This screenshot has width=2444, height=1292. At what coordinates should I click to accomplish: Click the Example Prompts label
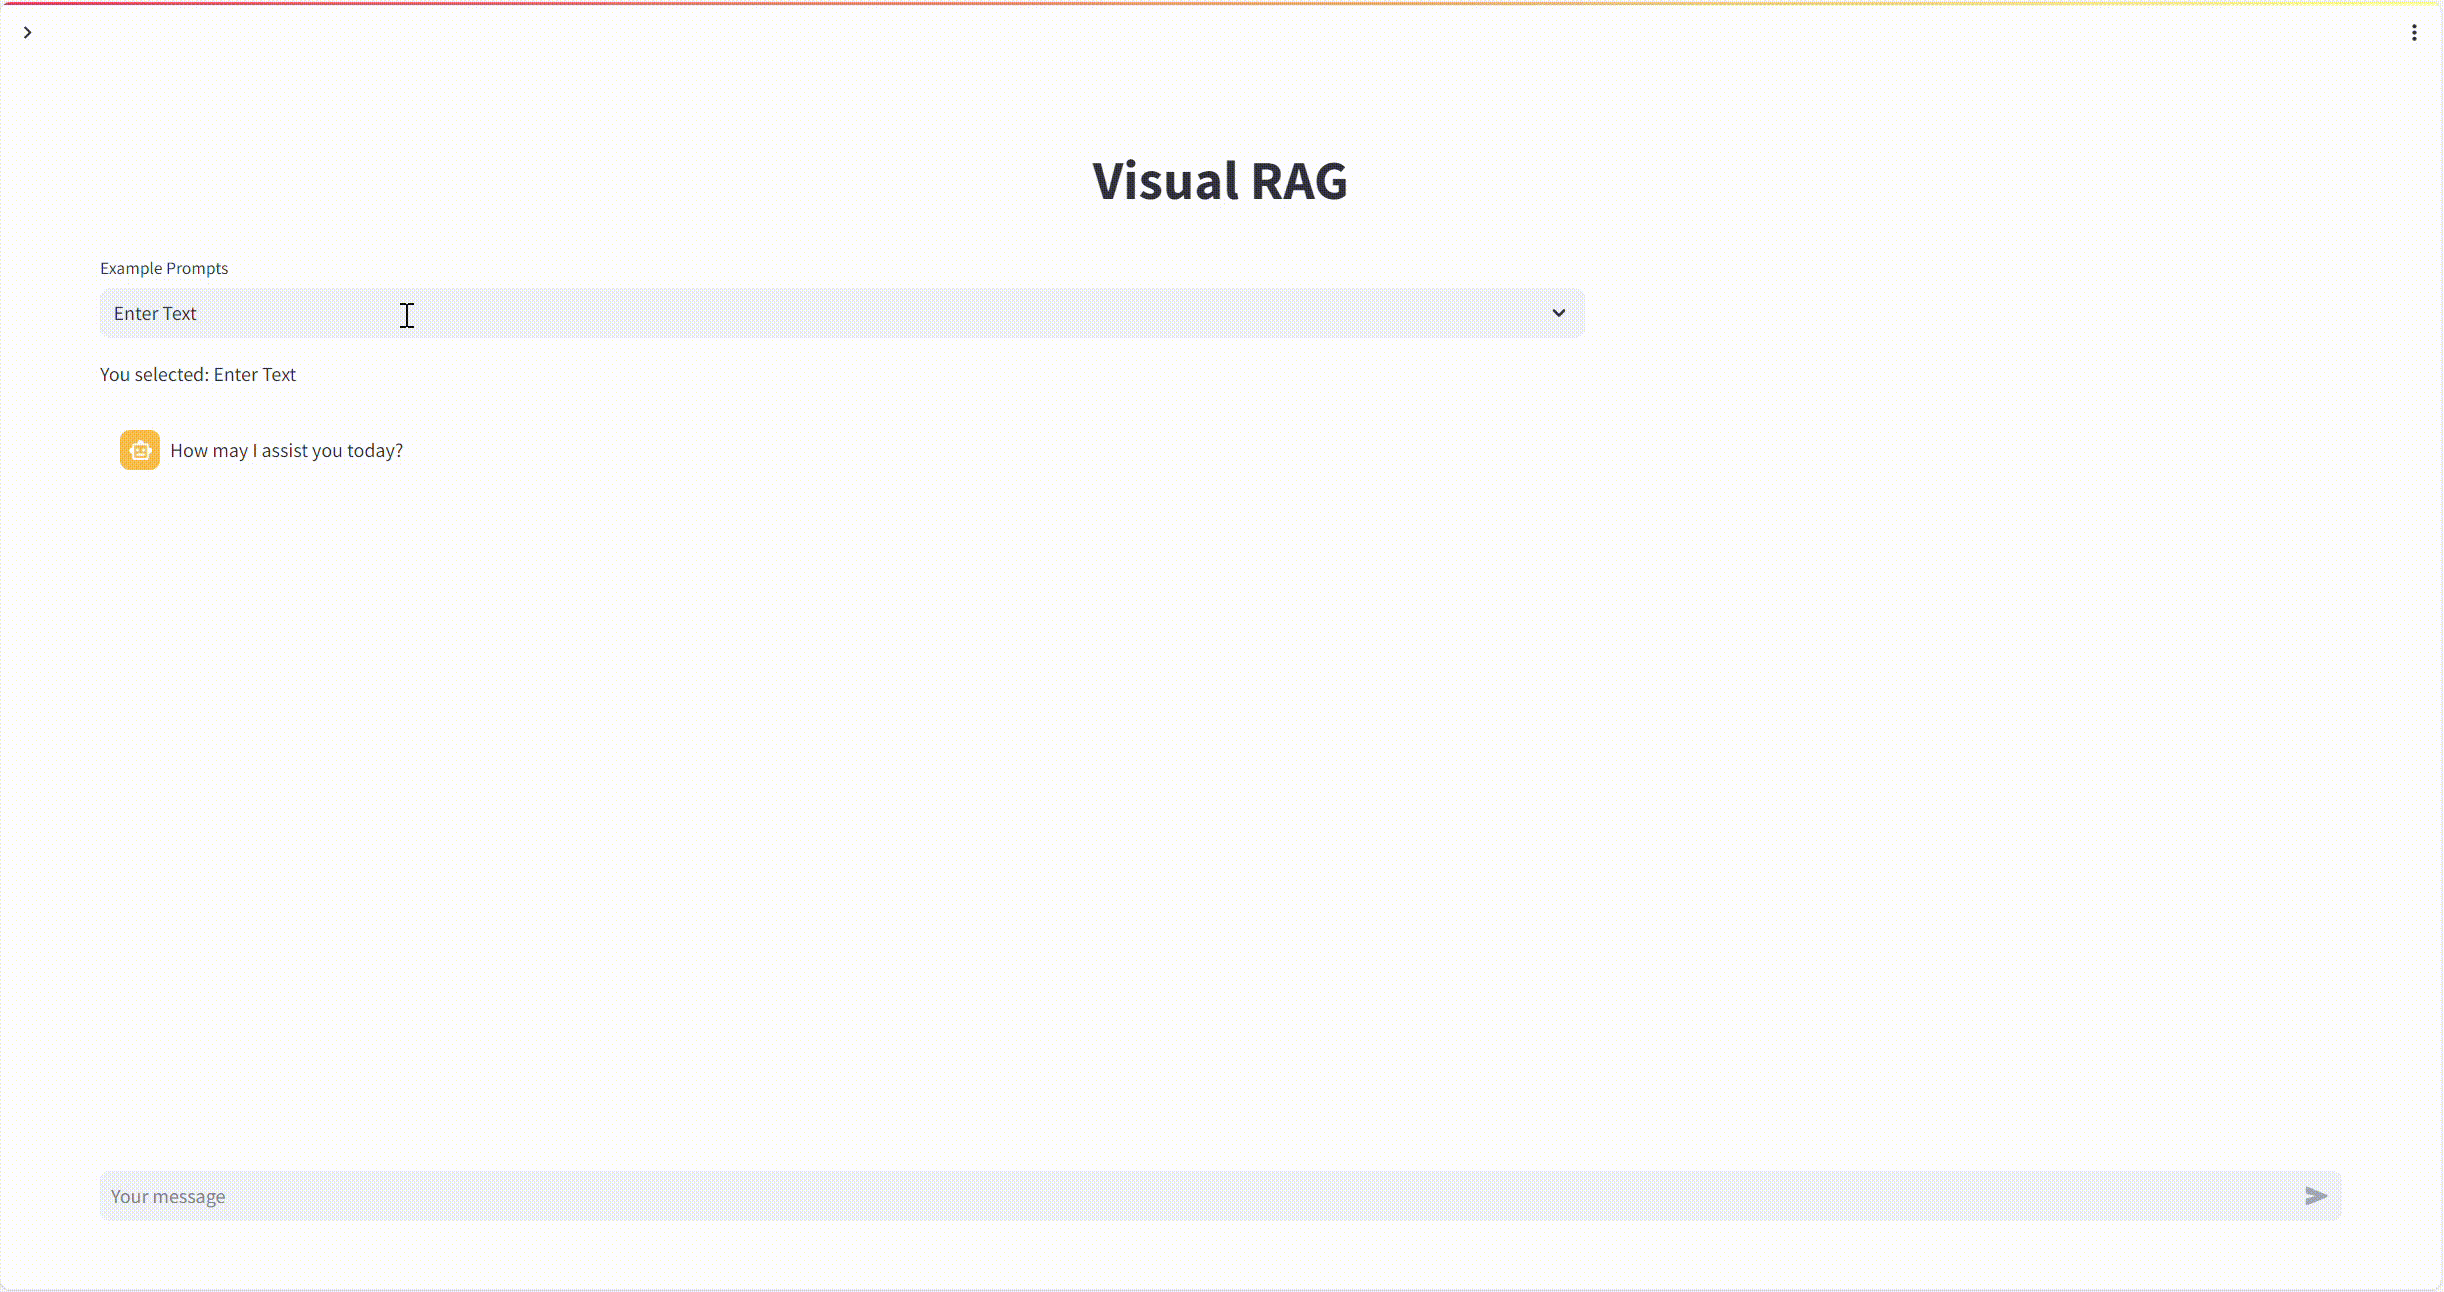pos(163,268)
